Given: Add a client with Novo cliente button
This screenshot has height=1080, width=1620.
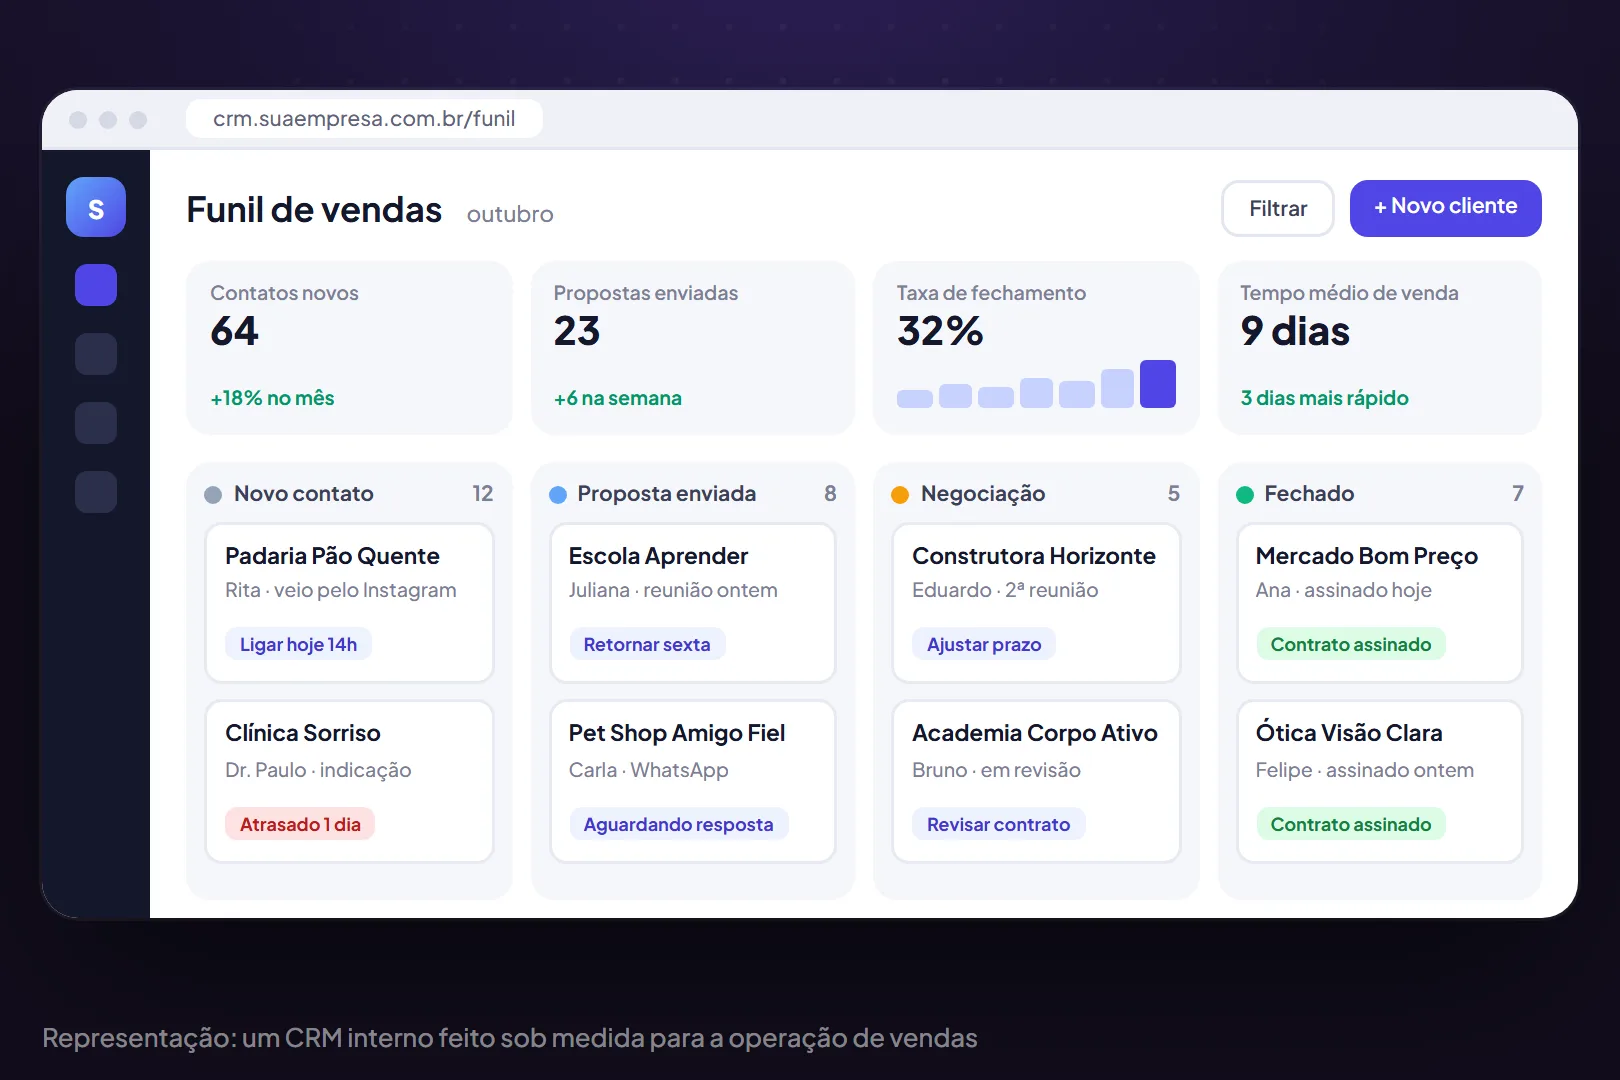Looking at the screenshot, I should 1445,208.
